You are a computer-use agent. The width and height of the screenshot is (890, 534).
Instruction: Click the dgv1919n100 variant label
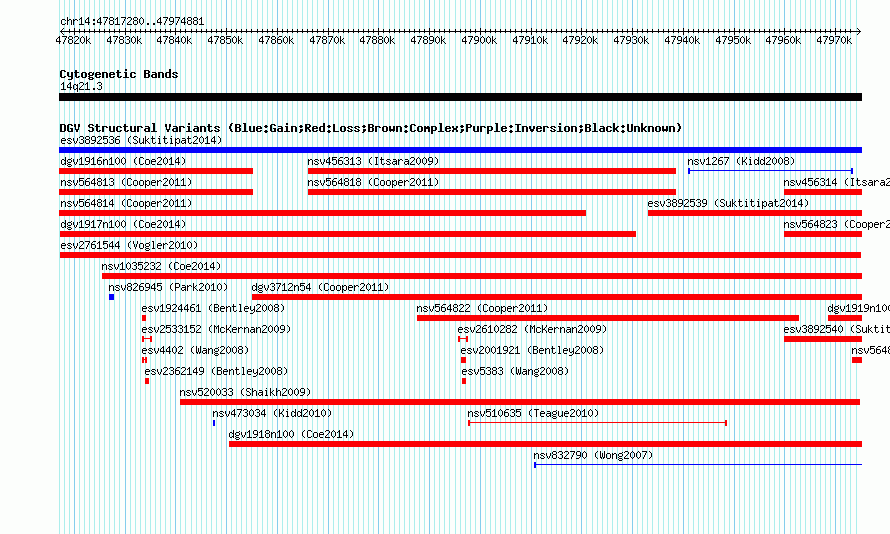[x=858, y=308]
